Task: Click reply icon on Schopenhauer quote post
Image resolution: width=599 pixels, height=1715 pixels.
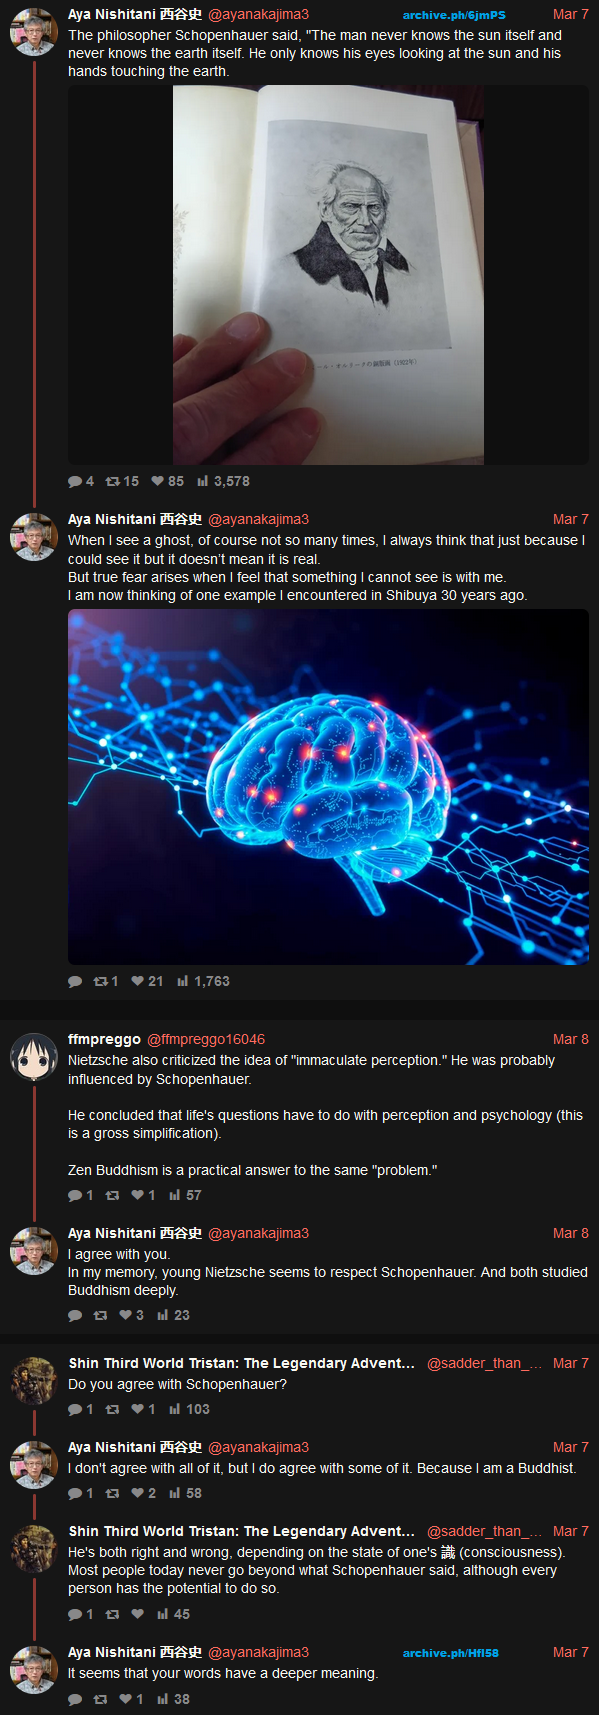Action: point(75,481)
